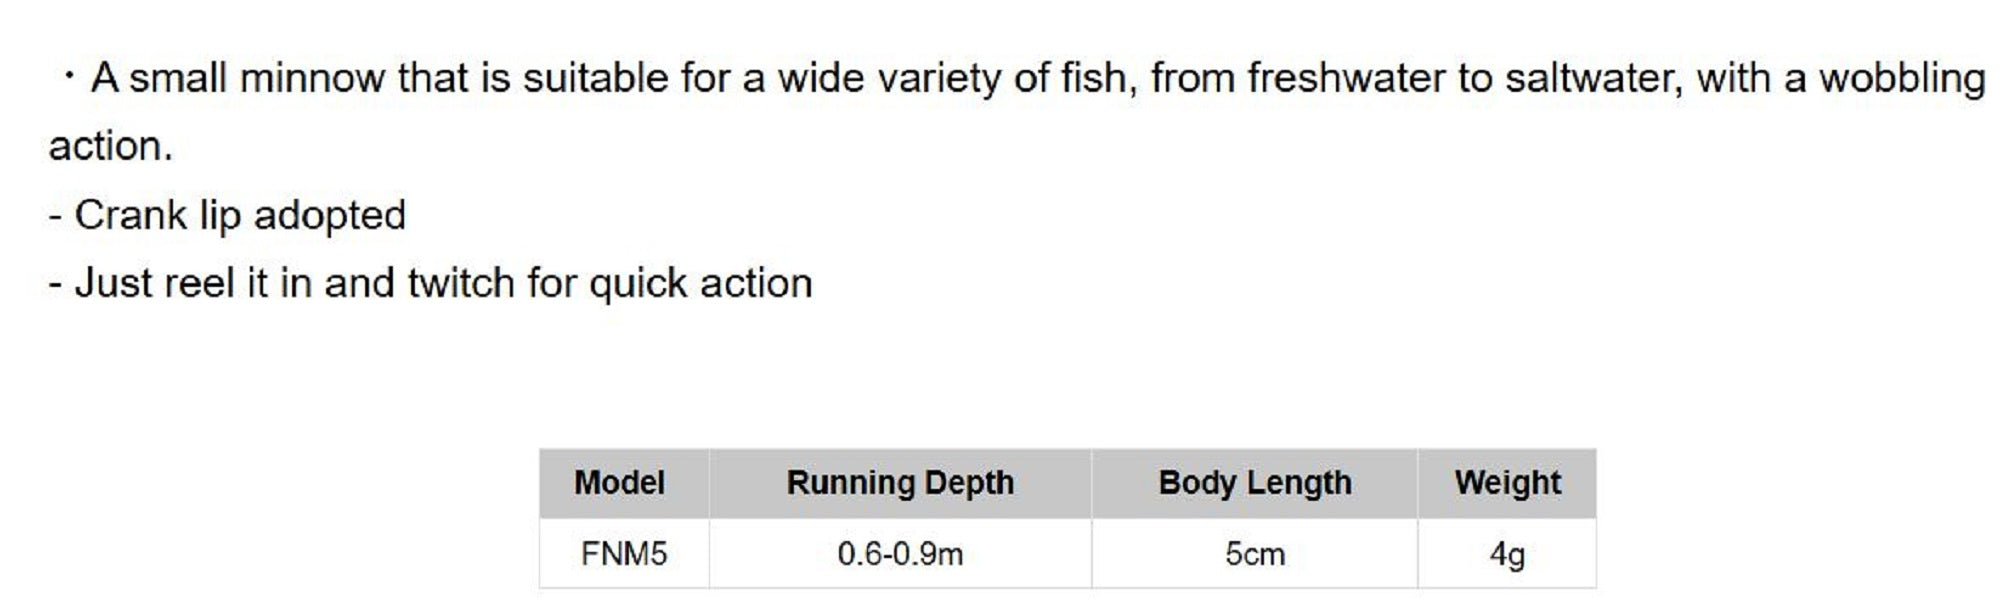Click the word 'action.' on the second line
Screen dimensions: 2000x616
point(110,147)
